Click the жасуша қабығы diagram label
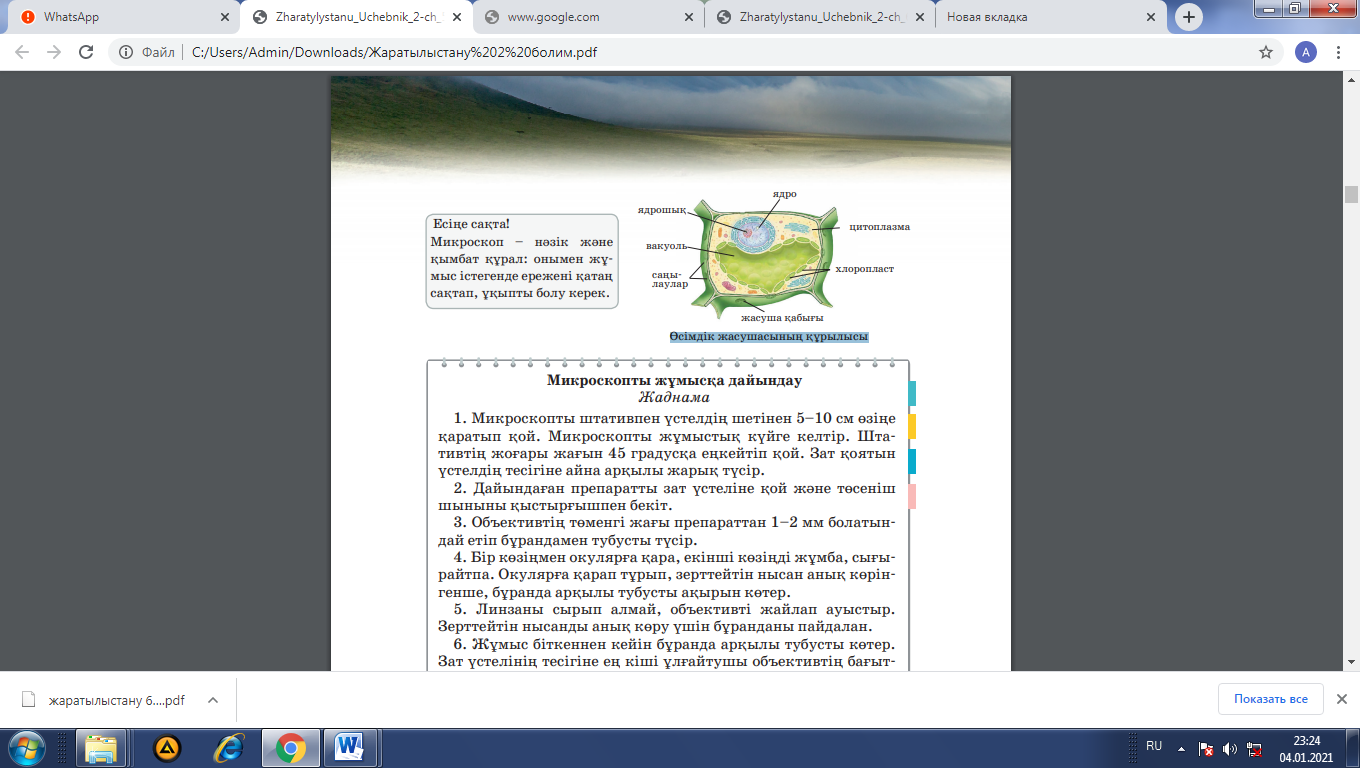 [782, 317]
